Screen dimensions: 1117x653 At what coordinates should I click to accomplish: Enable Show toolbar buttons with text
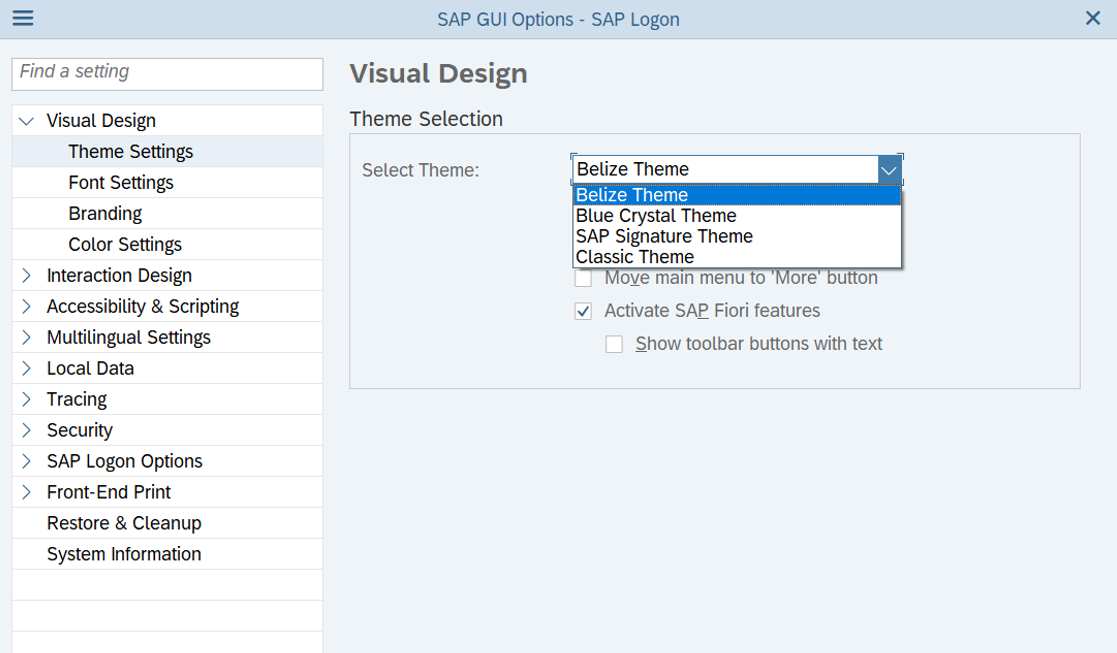coord(614,345)
